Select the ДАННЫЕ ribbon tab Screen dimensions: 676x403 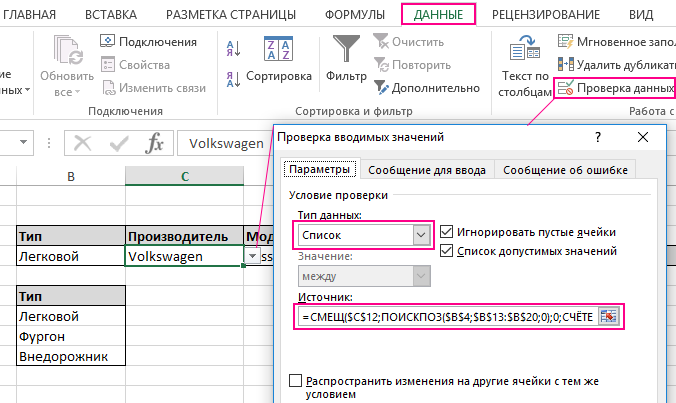438,14
